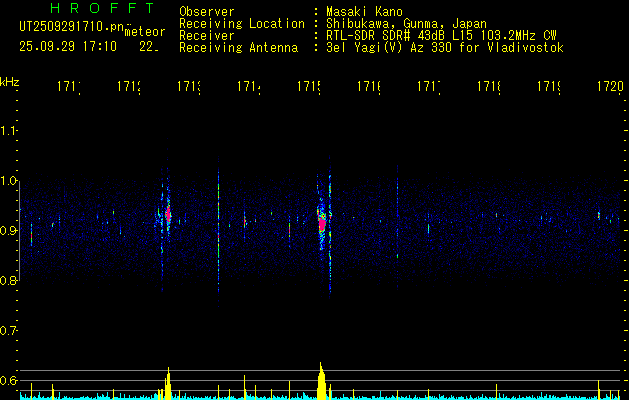Click the yellow intensity peak before 1713
629x400 pixels.
(168, 384)
